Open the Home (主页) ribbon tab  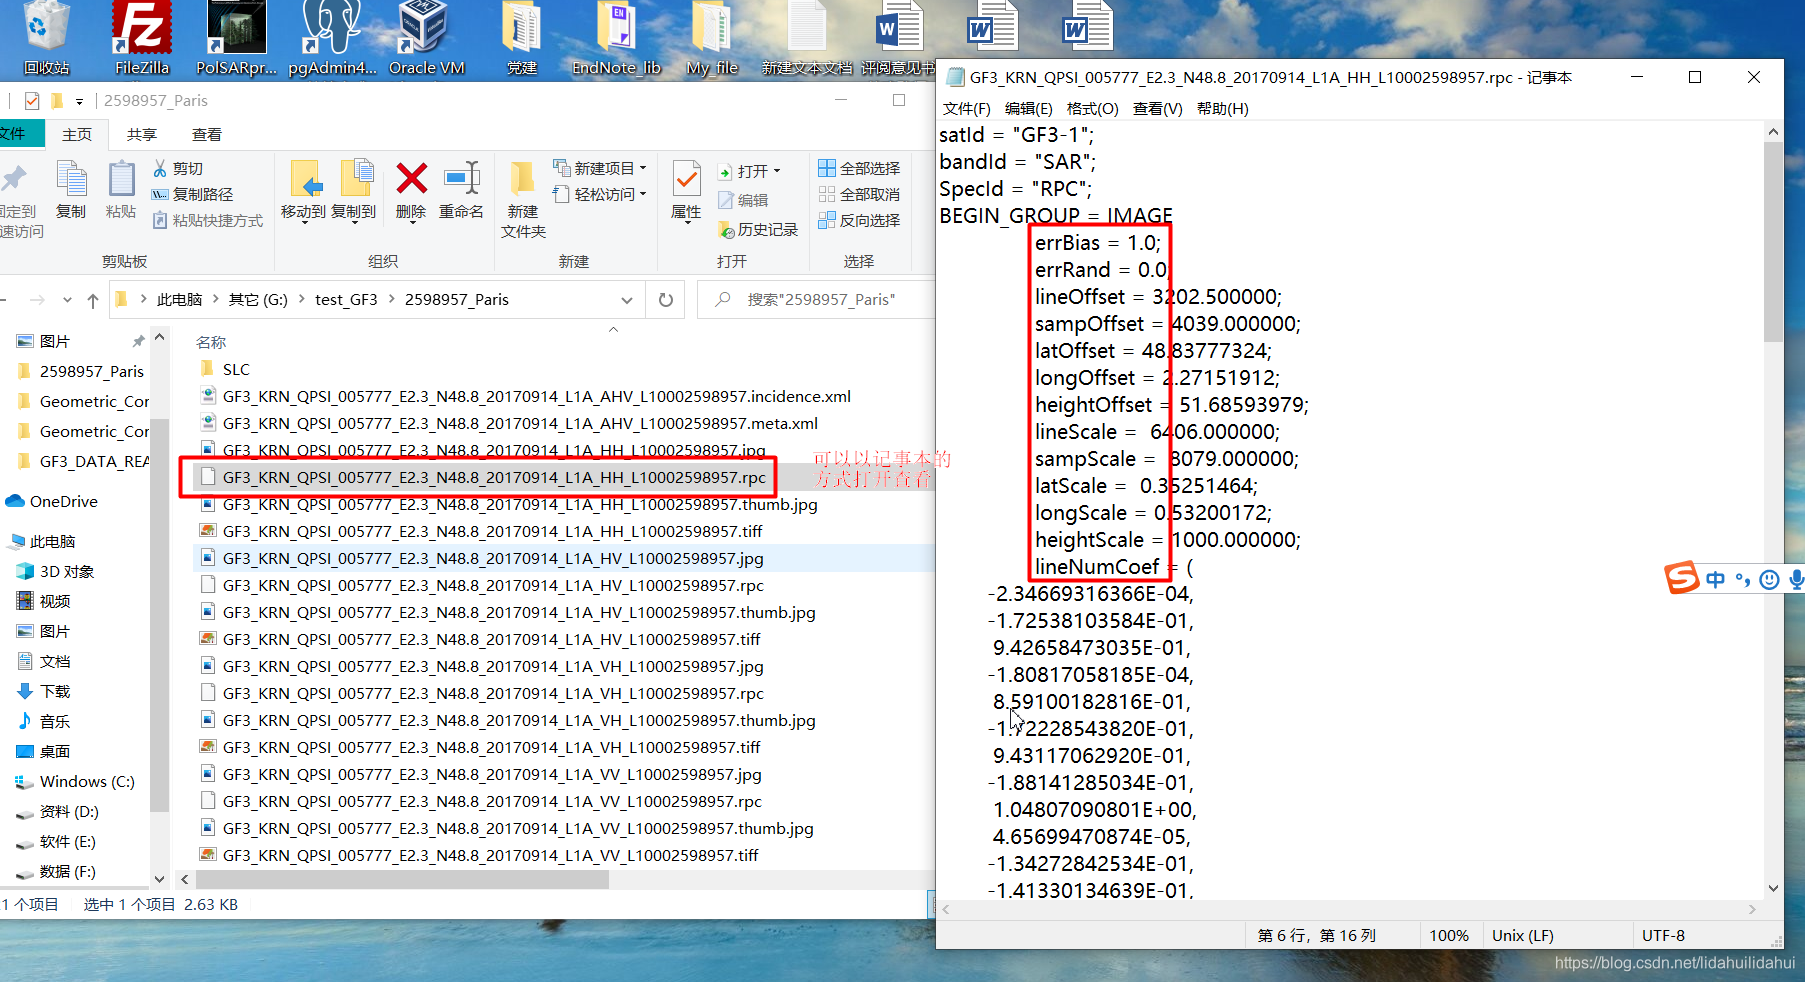click(x=77, y=134)
